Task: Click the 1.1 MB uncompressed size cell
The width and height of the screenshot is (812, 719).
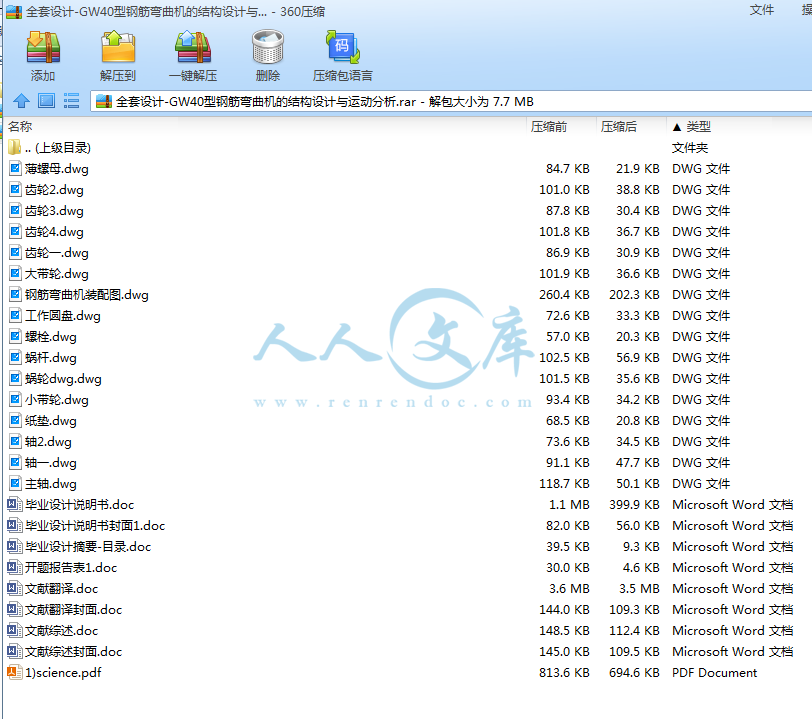Action: pos(569,505)
